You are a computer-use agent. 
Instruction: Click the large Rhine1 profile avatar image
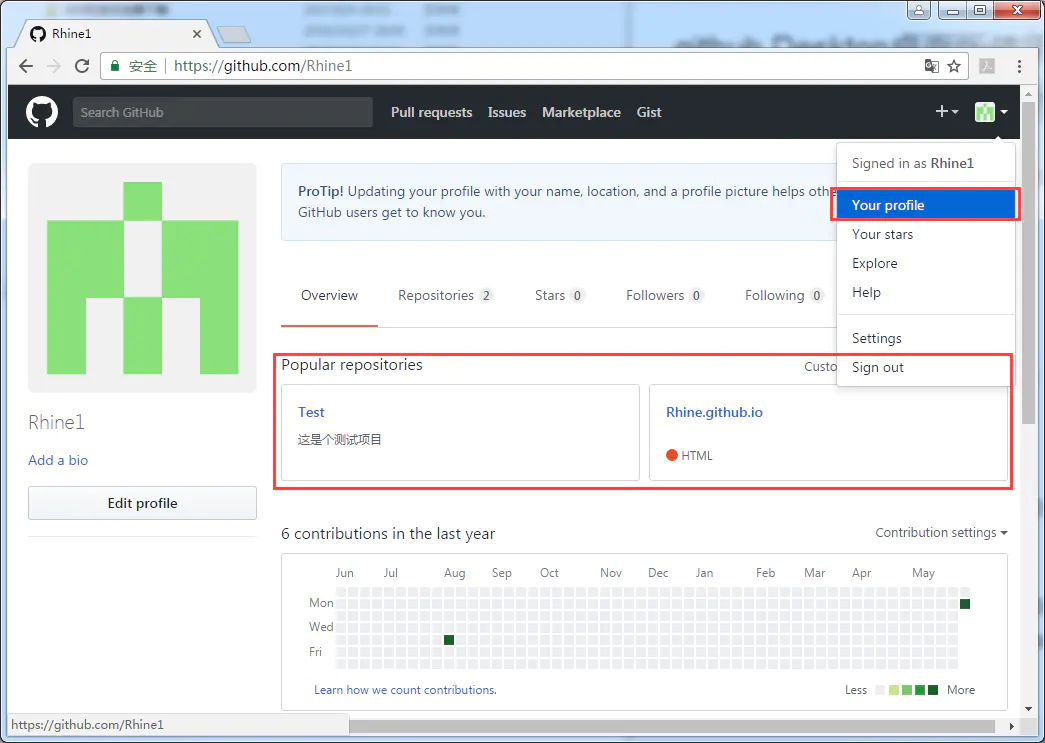[143, 278]
